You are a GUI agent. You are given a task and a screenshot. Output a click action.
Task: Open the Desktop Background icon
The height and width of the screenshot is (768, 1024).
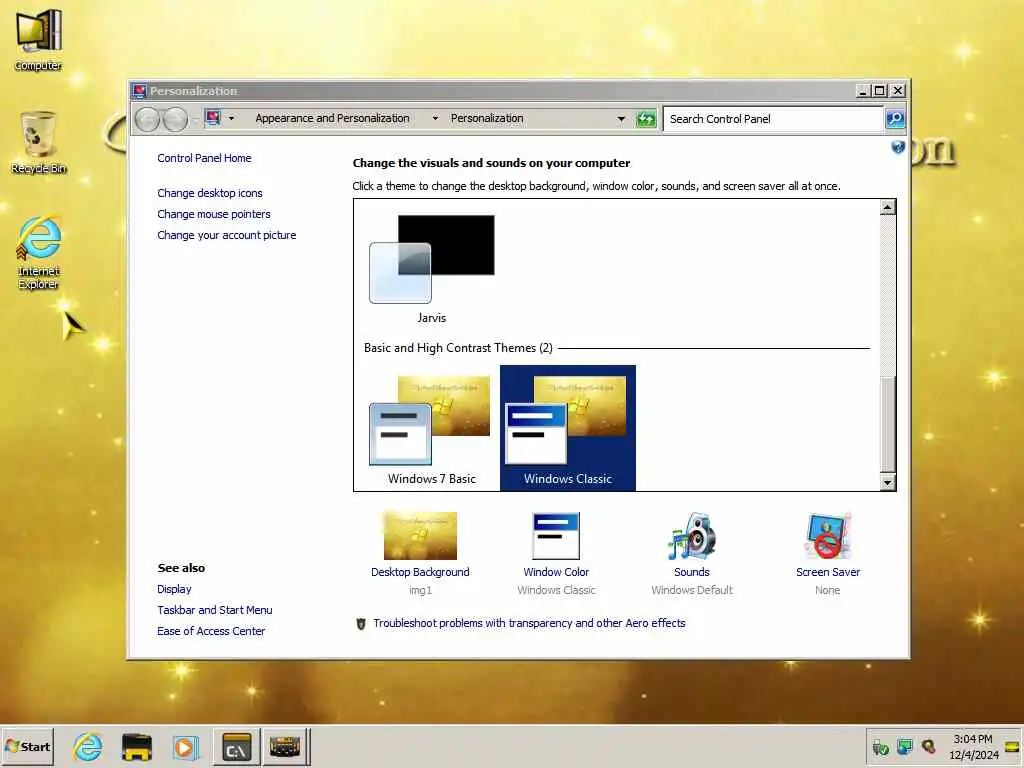(420, 536)
